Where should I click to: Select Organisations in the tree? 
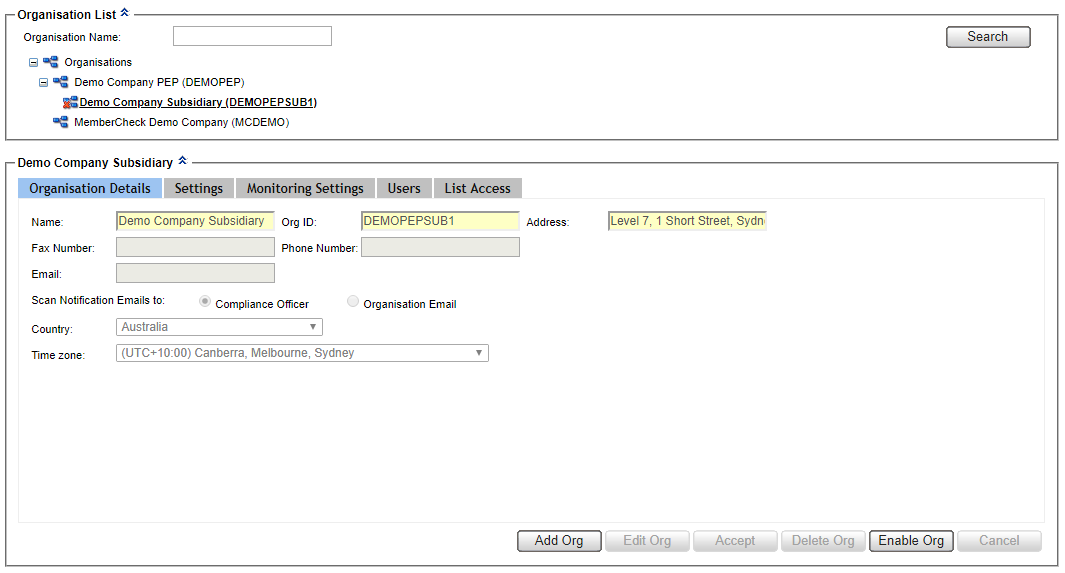point(98,62)
